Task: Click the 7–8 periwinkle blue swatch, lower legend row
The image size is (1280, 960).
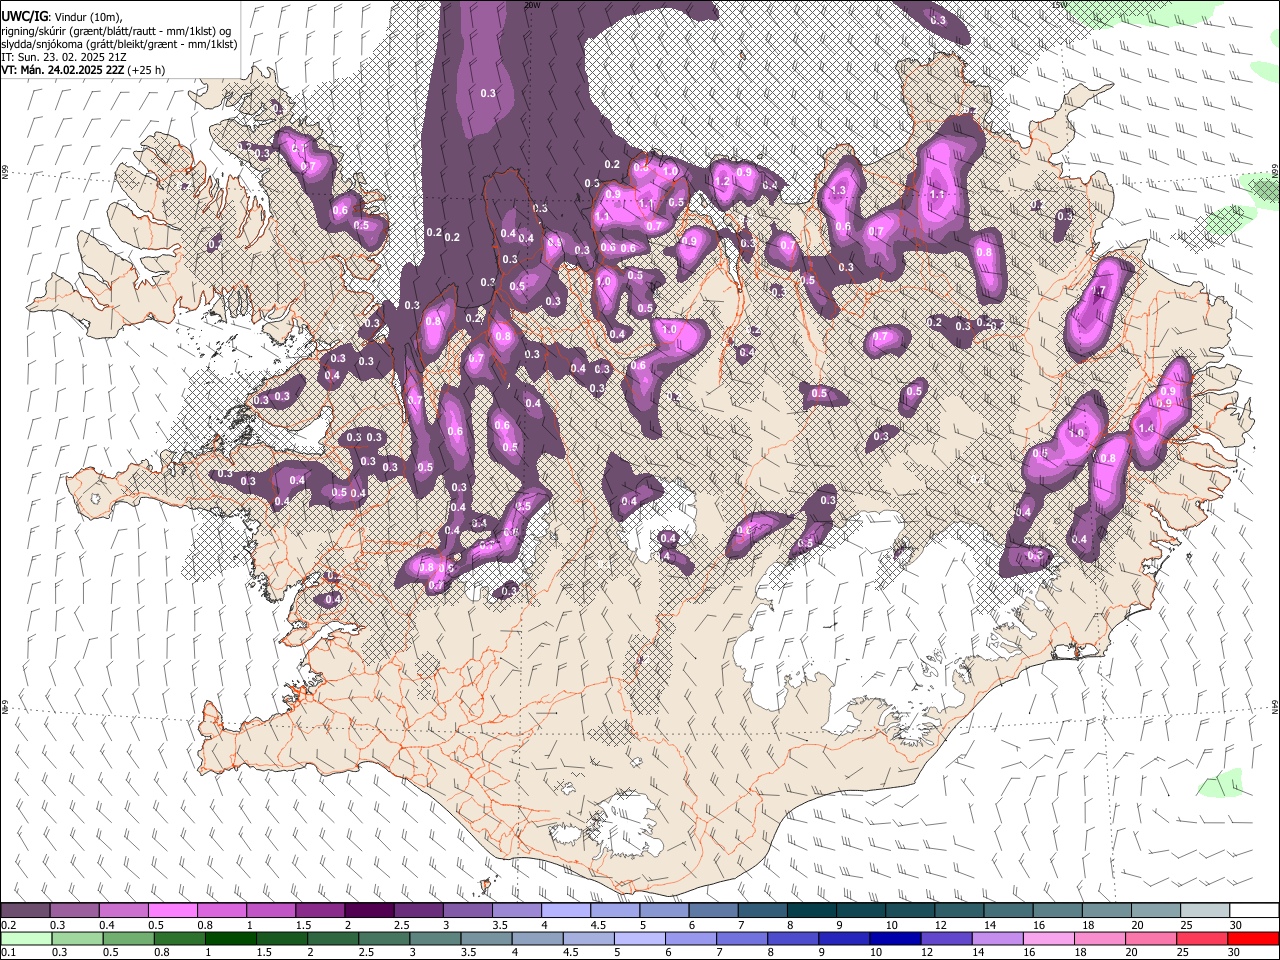Action: 741,939
